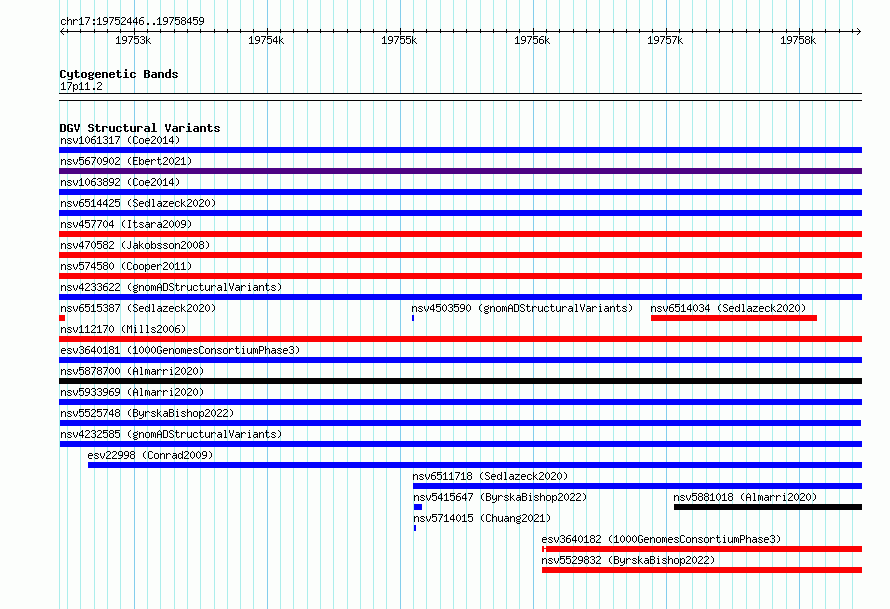
Task: Click the 19753k ruler position
Action: 133,40
